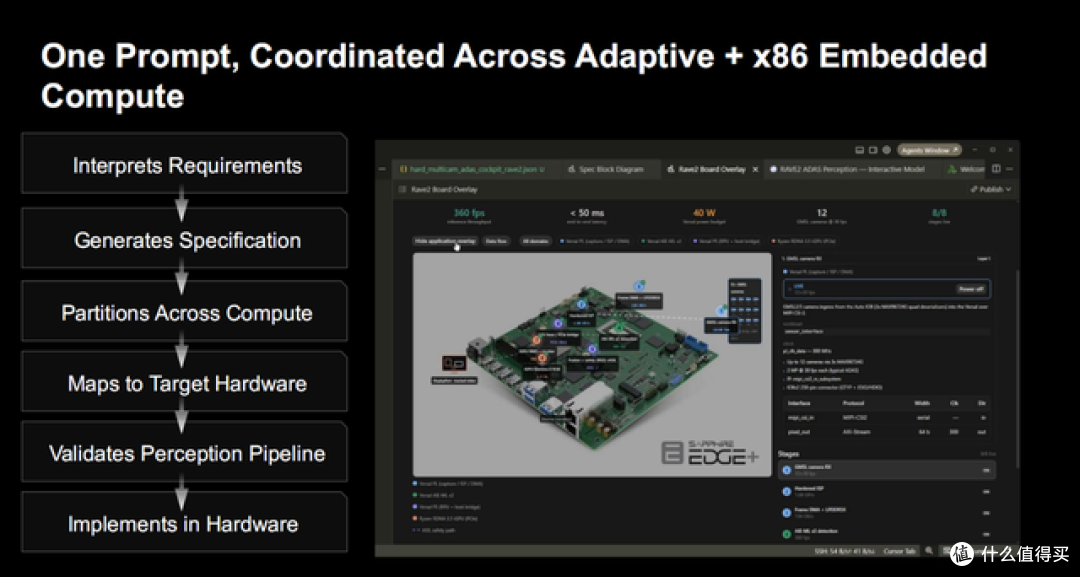The height and width of the screenshot is (577, 1080).
Task: Toggle on switch for AIE-ML v2 detection
Action: click(x=986, y=534)
